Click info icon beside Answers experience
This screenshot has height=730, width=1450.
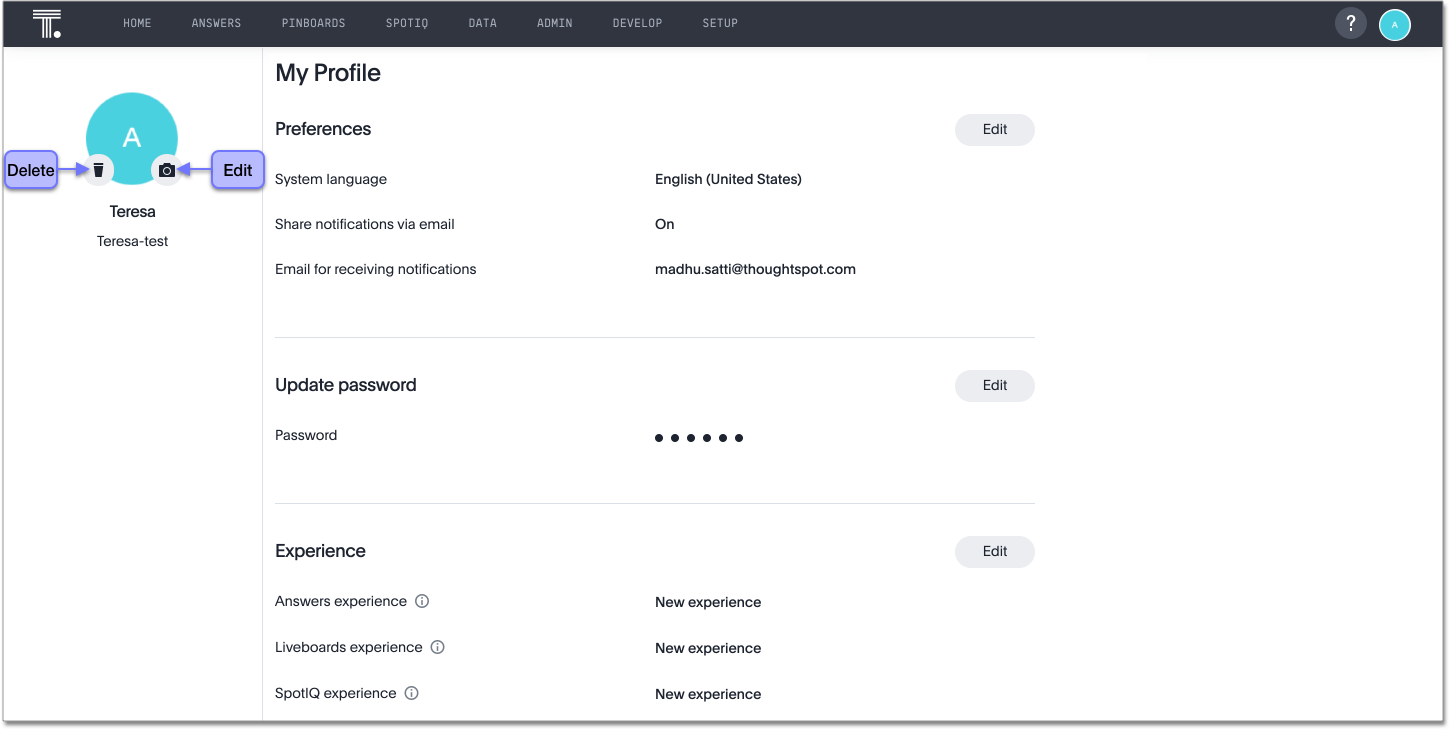pyautogui.click(x=422, y=602)
